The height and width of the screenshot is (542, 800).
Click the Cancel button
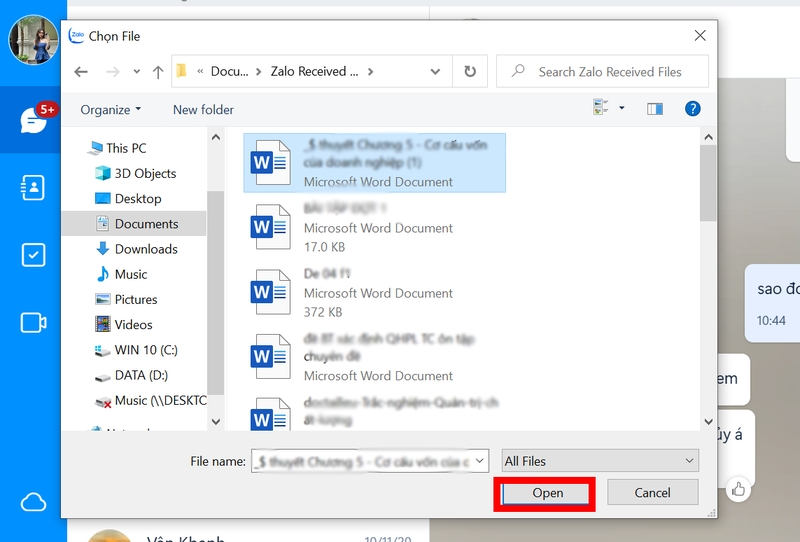(x=653, y=492)
